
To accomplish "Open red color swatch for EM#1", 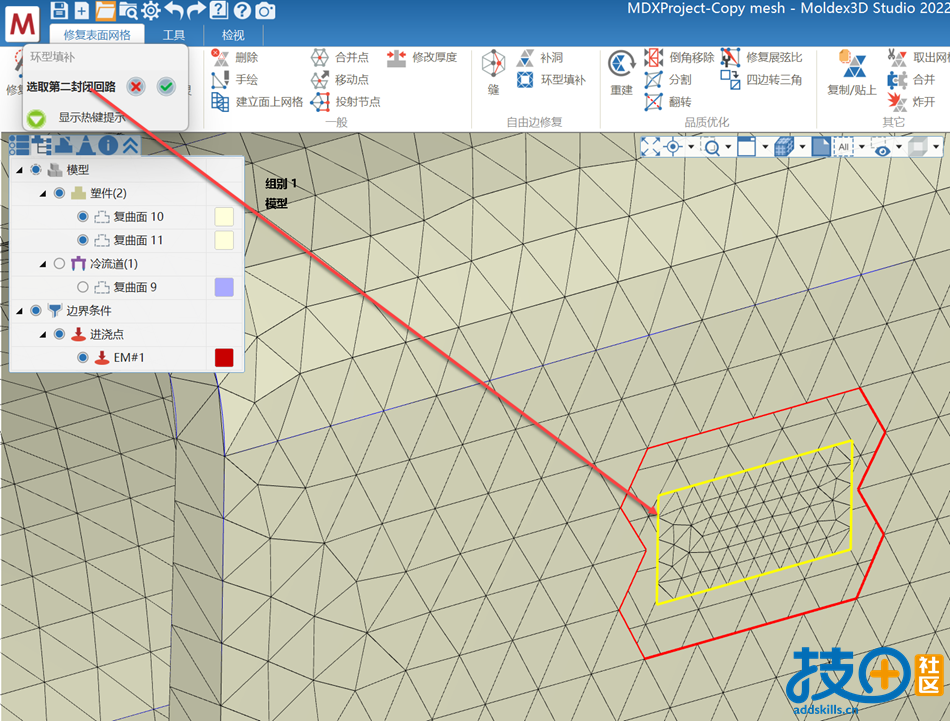I will [224, 357].
